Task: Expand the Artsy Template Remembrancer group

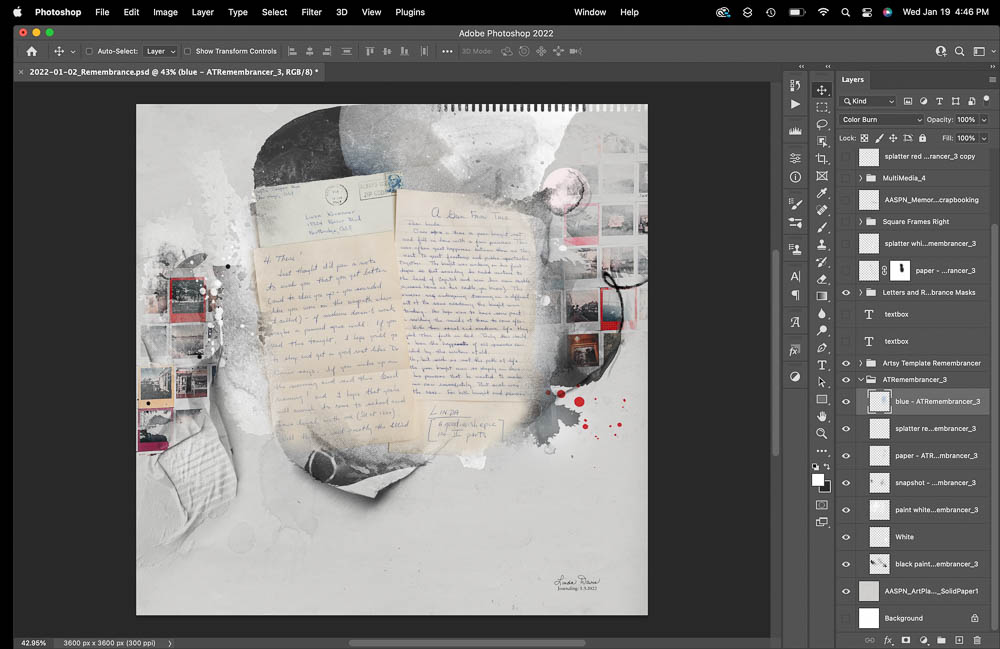Action: [x=860, y=363]
